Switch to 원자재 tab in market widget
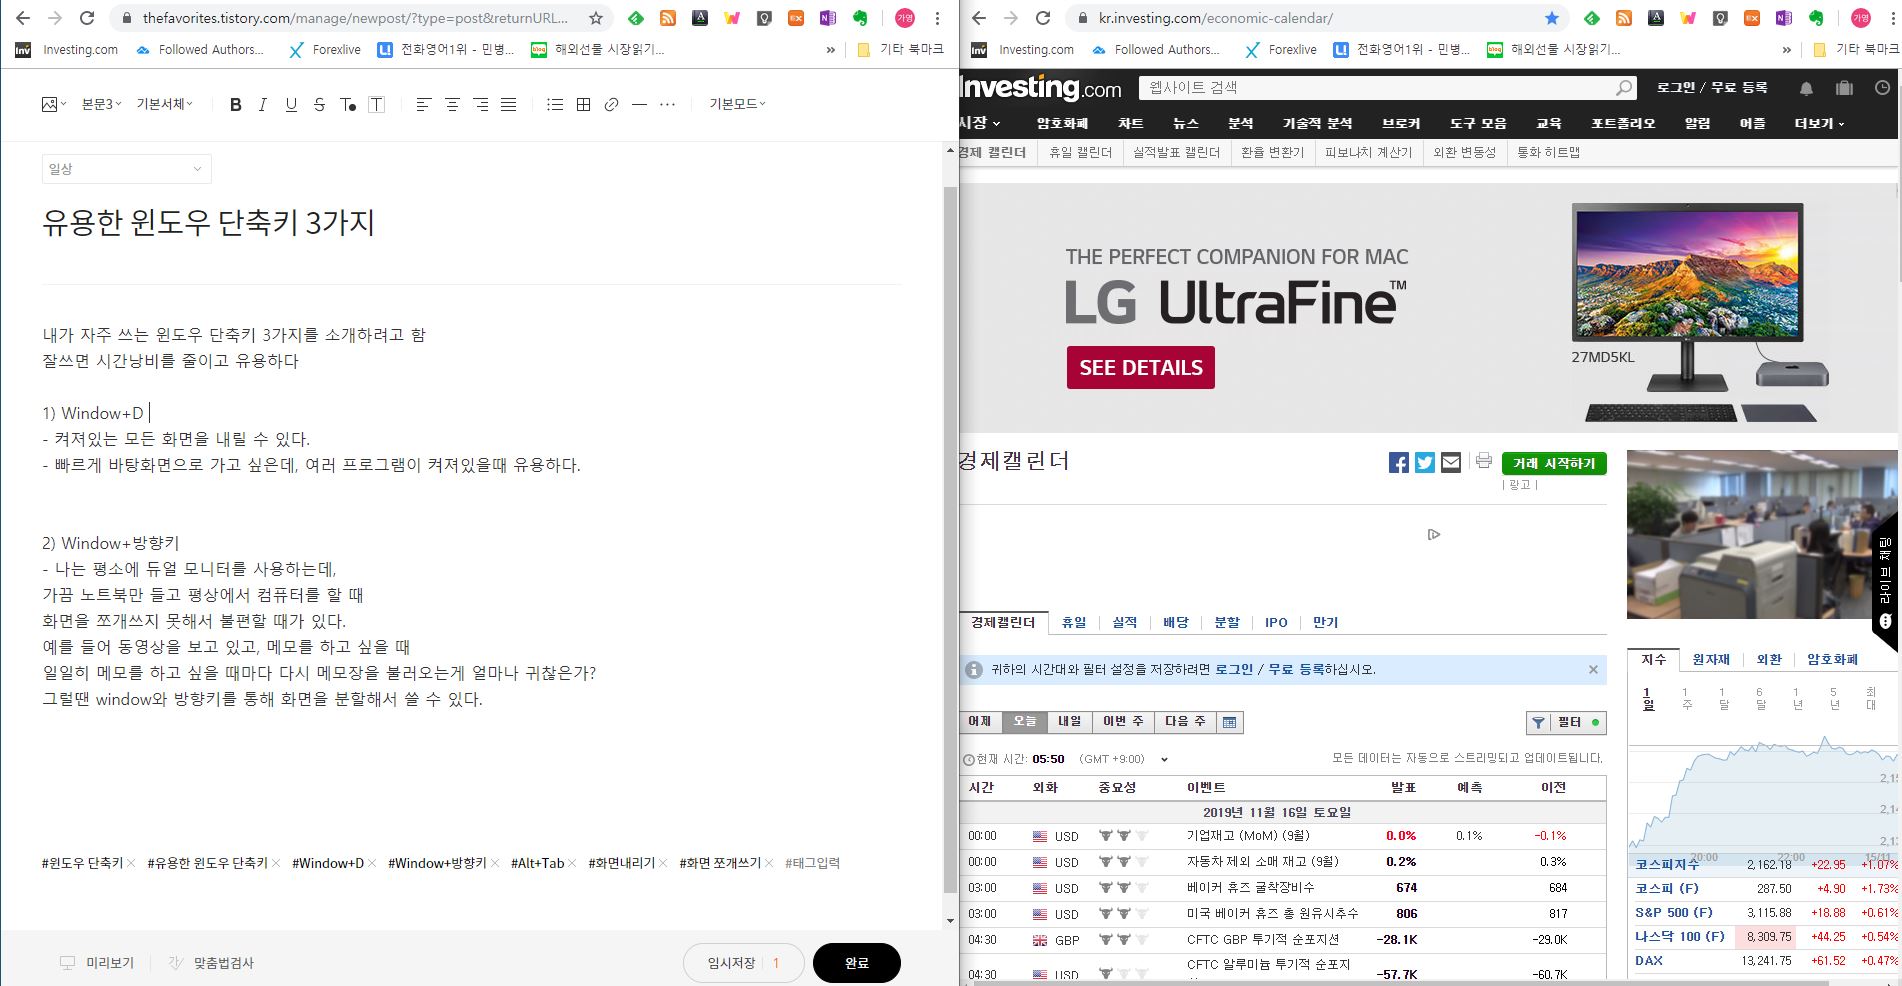The height and width of the screenshot is (986, 1902). pos(1711,659)
